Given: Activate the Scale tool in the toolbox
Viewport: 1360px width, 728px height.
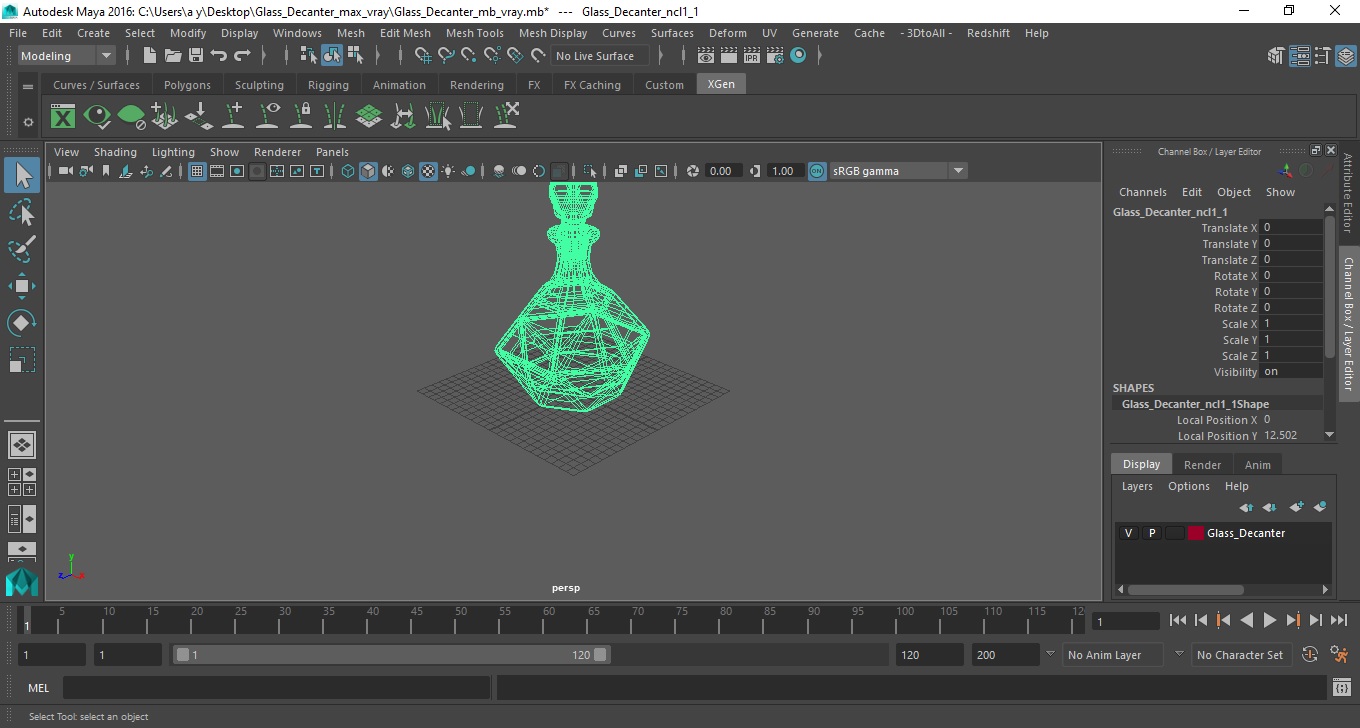Looking at the screenshot, I should coord(22,359).
